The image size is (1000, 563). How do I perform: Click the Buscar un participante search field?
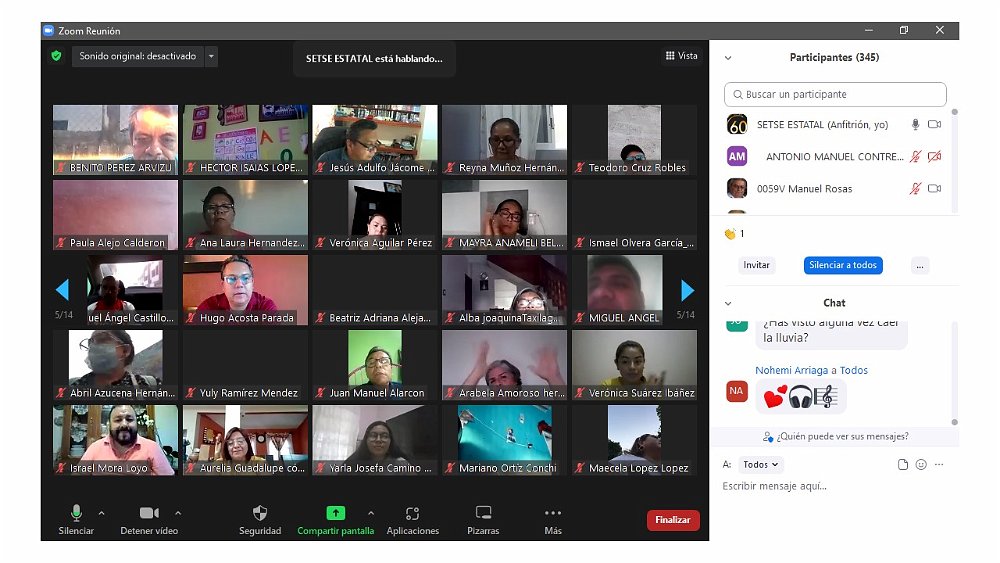(835, 95)
